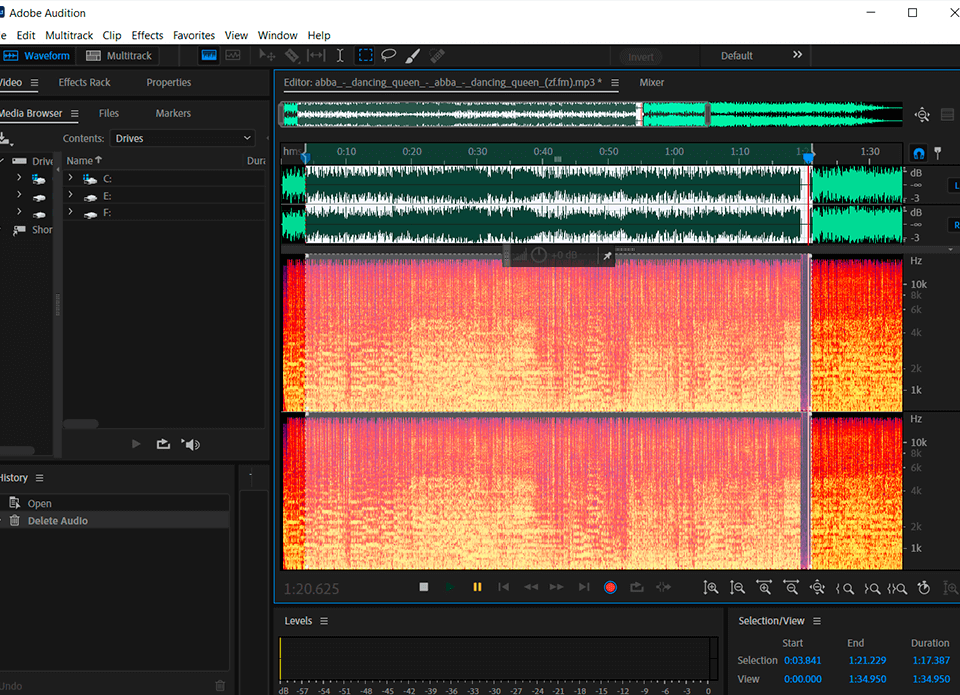
Task: Open the Contents Drives dropdown
Action: [x=182, y=138]
